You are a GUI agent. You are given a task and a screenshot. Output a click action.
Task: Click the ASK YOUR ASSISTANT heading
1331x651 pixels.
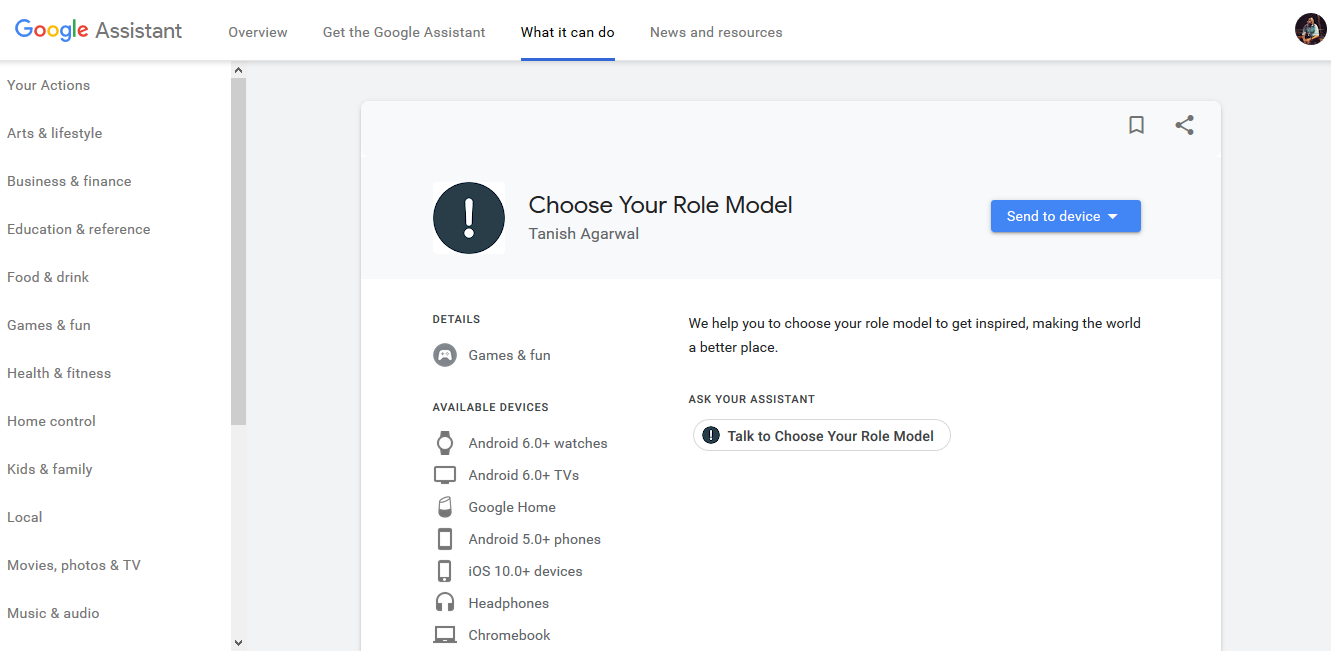752,400
